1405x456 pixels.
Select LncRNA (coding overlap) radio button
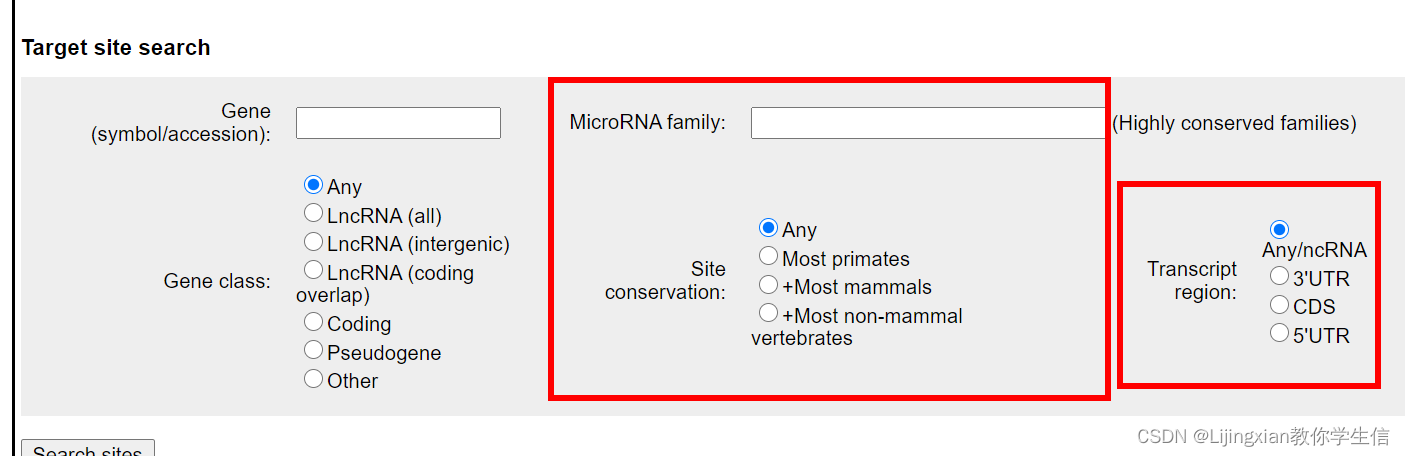click(x=314, y=270)
